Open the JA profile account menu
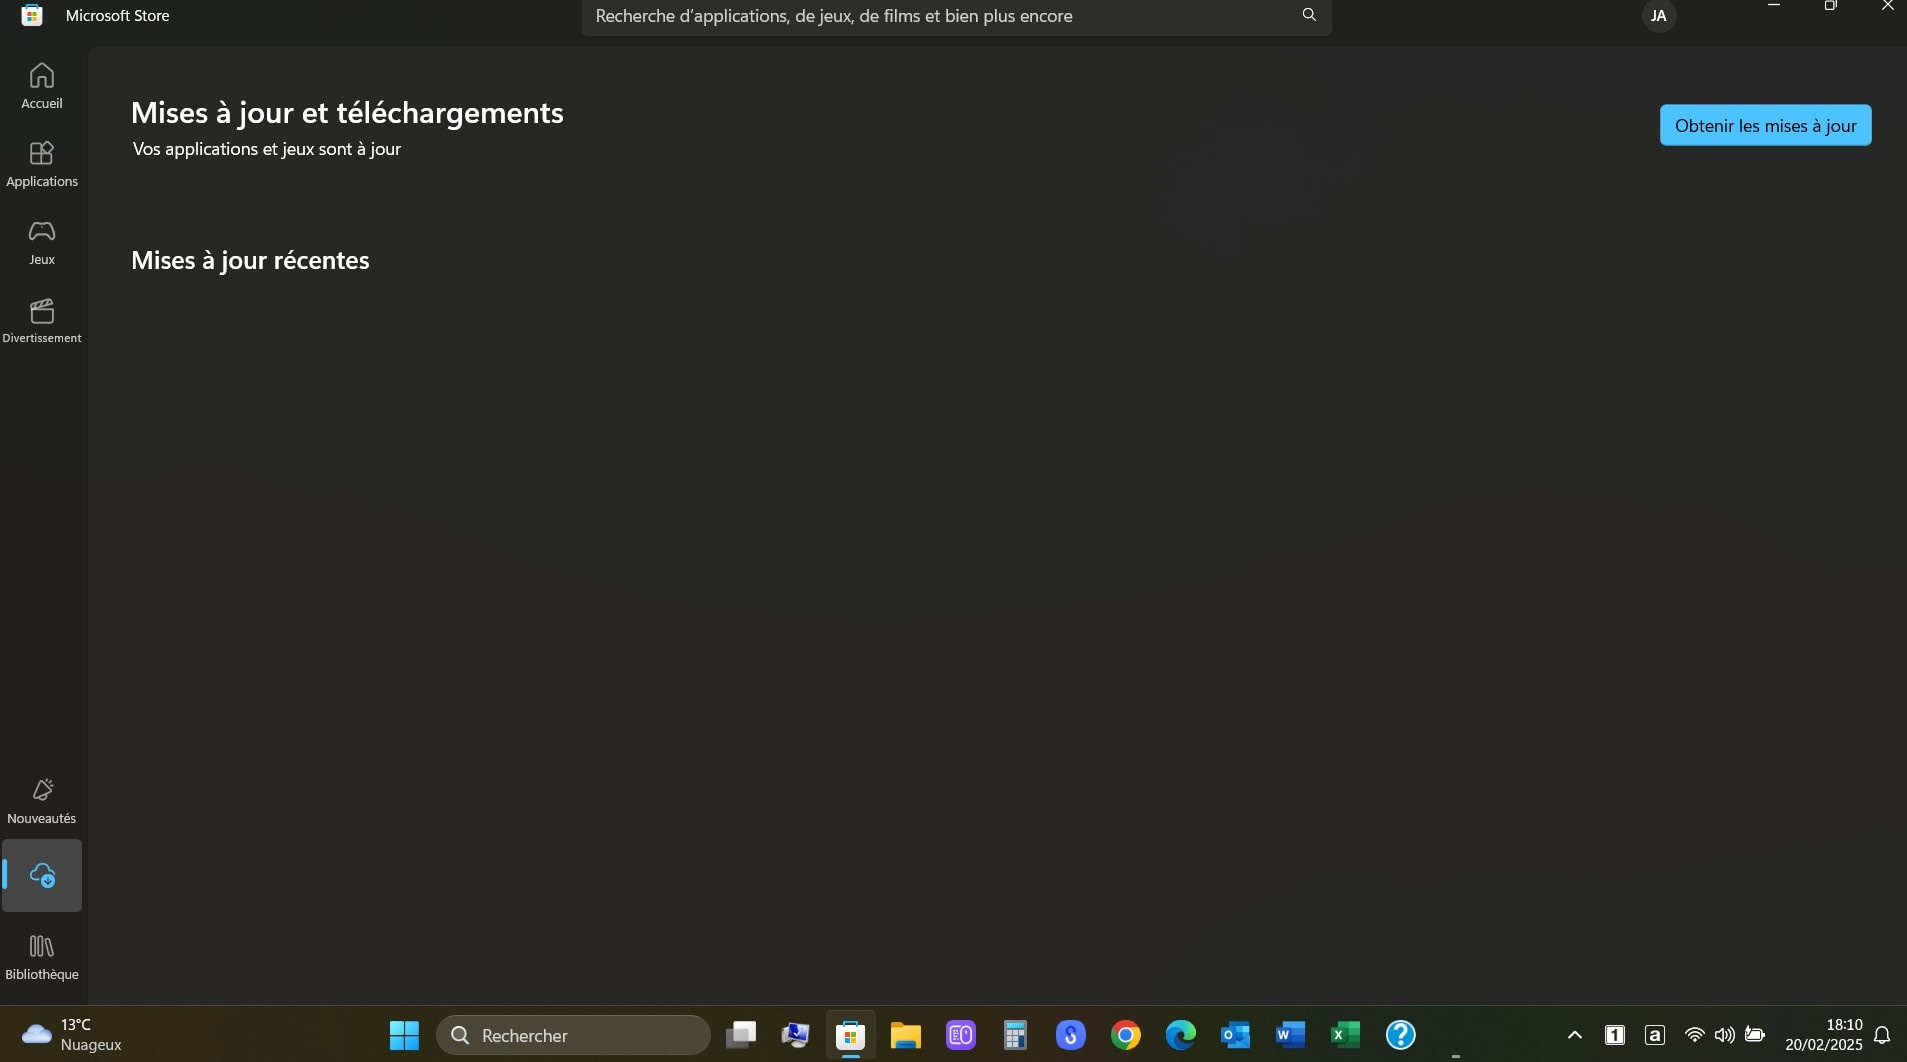Screen dimensions: 1907x1062 [x=1659, y=16]
